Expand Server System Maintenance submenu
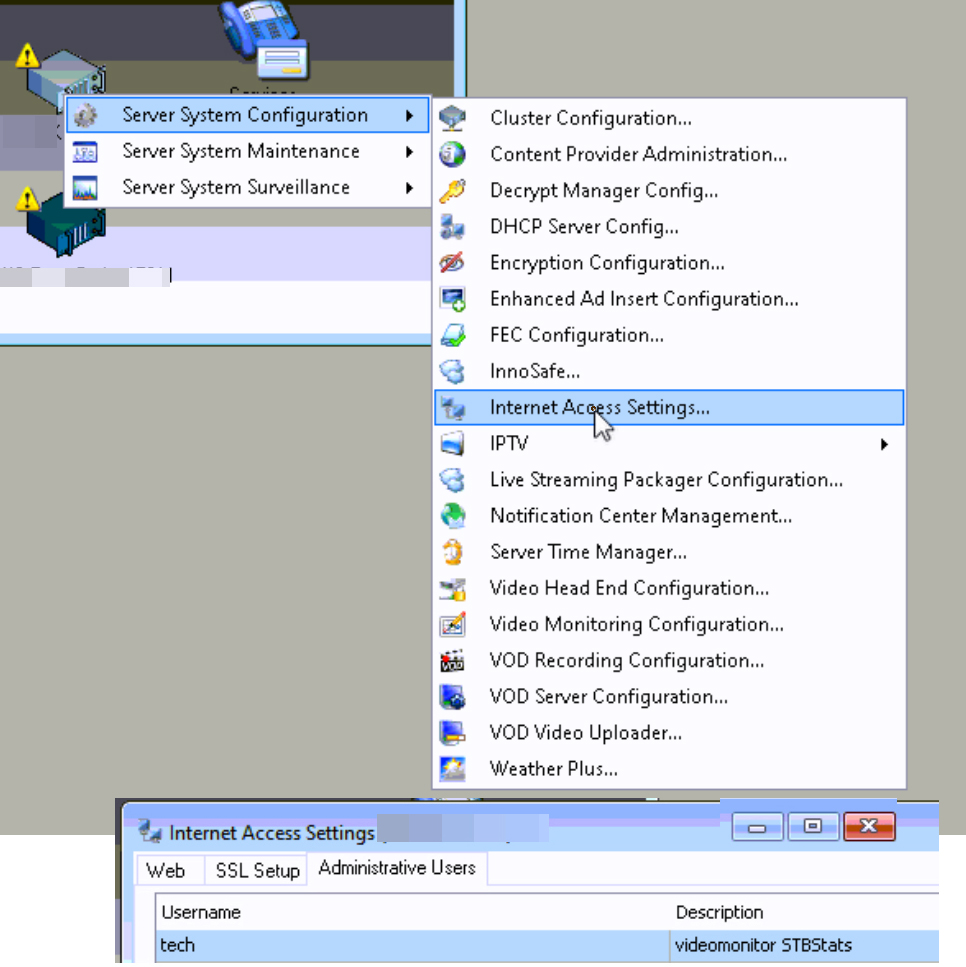Image resolution: width=966 pixels, height=967 pixels. (x=409, y=152)
